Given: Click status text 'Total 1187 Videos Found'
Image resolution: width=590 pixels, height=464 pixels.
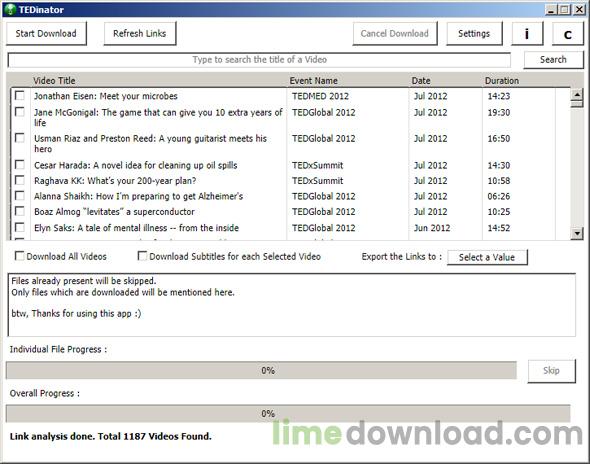Looking at the screenshot, I should click(154, 436).
